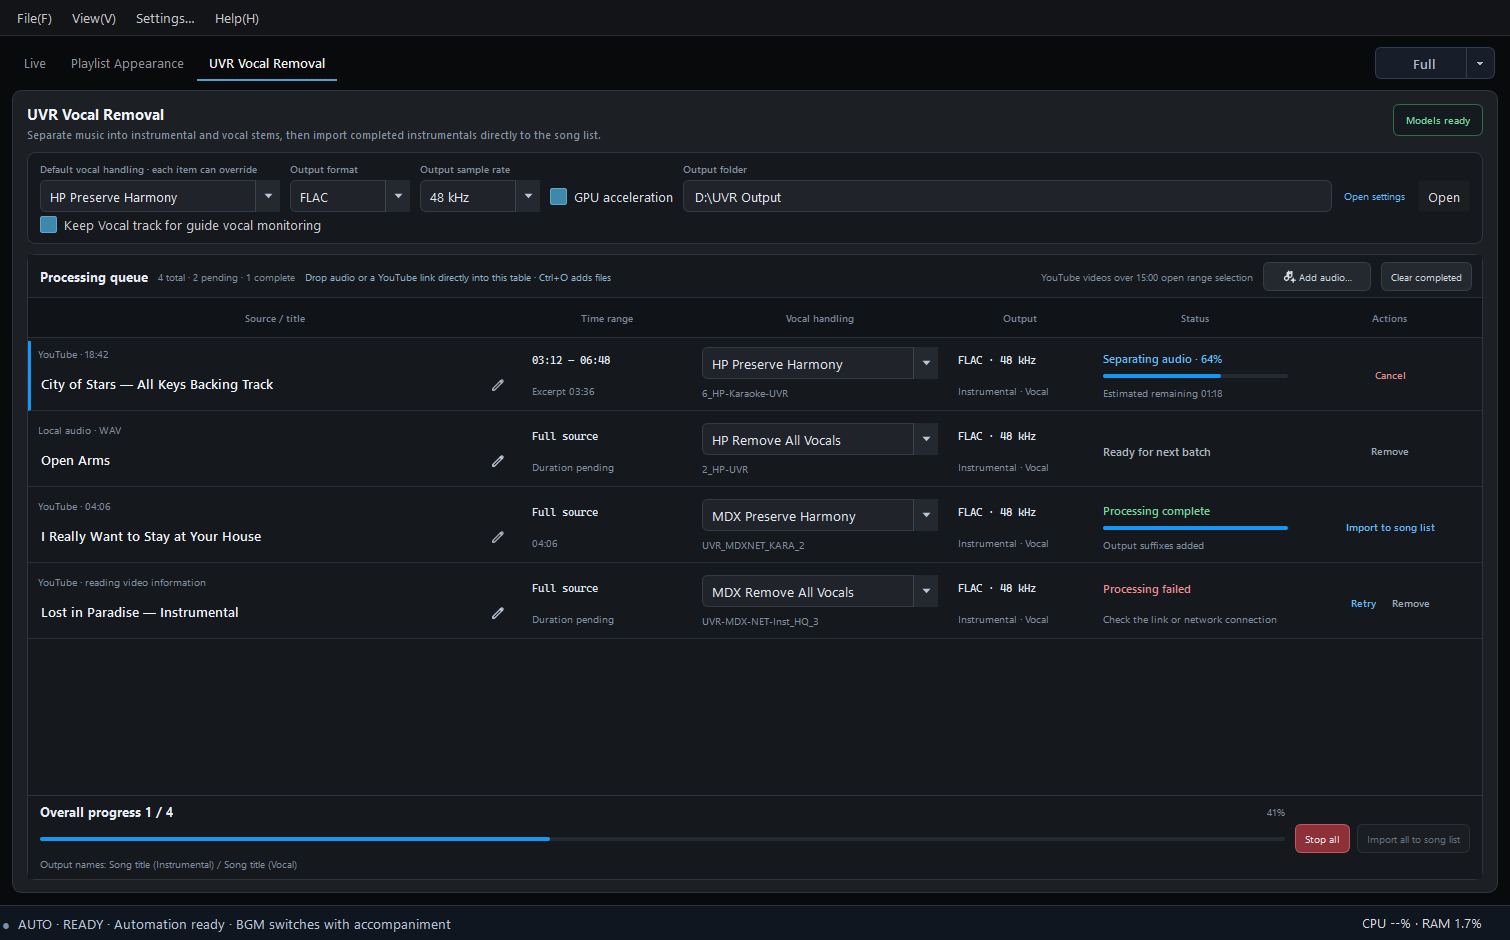Open the Help menu
The width and height of the screenshot is (1510, 940).
pos(237,18)
